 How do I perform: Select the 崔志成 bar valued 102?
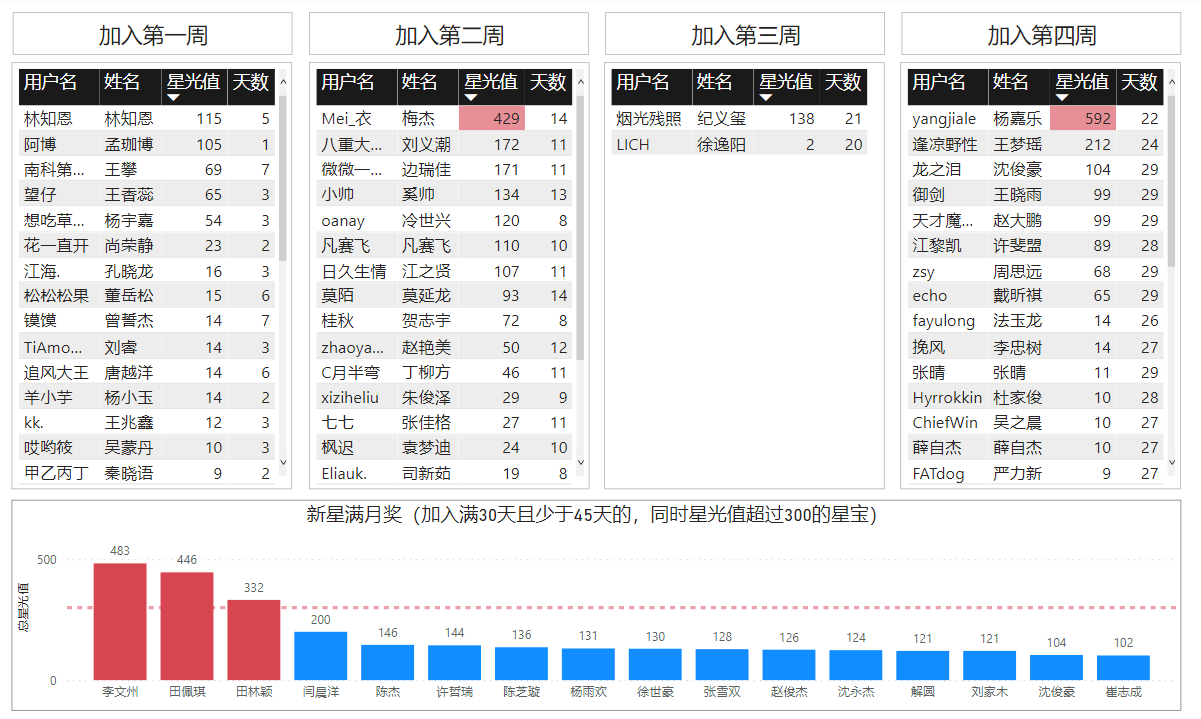(x=1124, y=668)
